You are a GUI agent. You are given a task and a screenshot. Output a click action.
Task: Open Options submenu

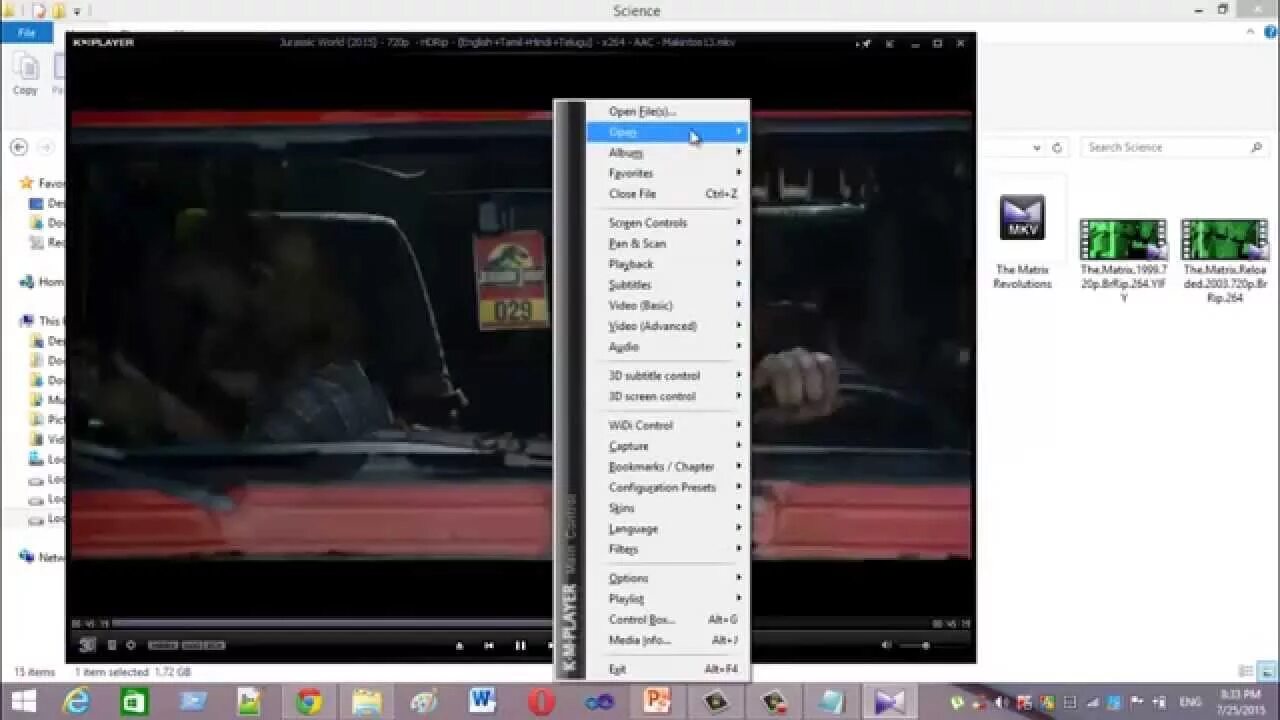(667, 578)
